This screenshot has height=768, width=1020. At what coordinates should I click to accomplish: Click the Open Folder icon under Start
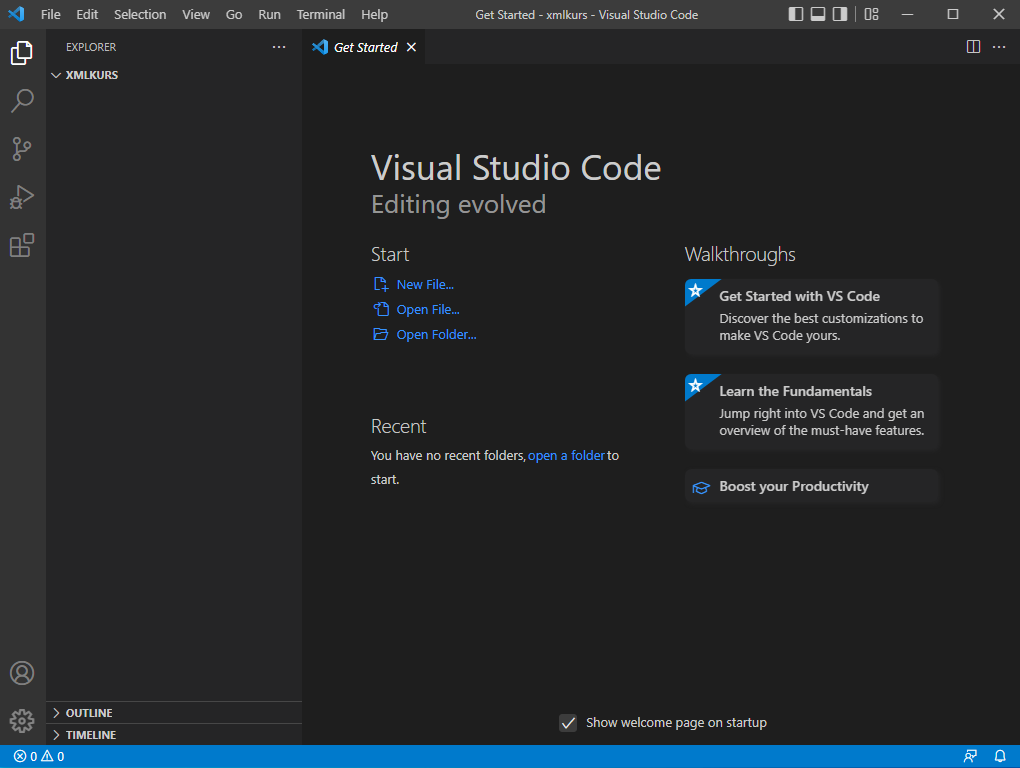pyautogui.click(x=381, y=334)
